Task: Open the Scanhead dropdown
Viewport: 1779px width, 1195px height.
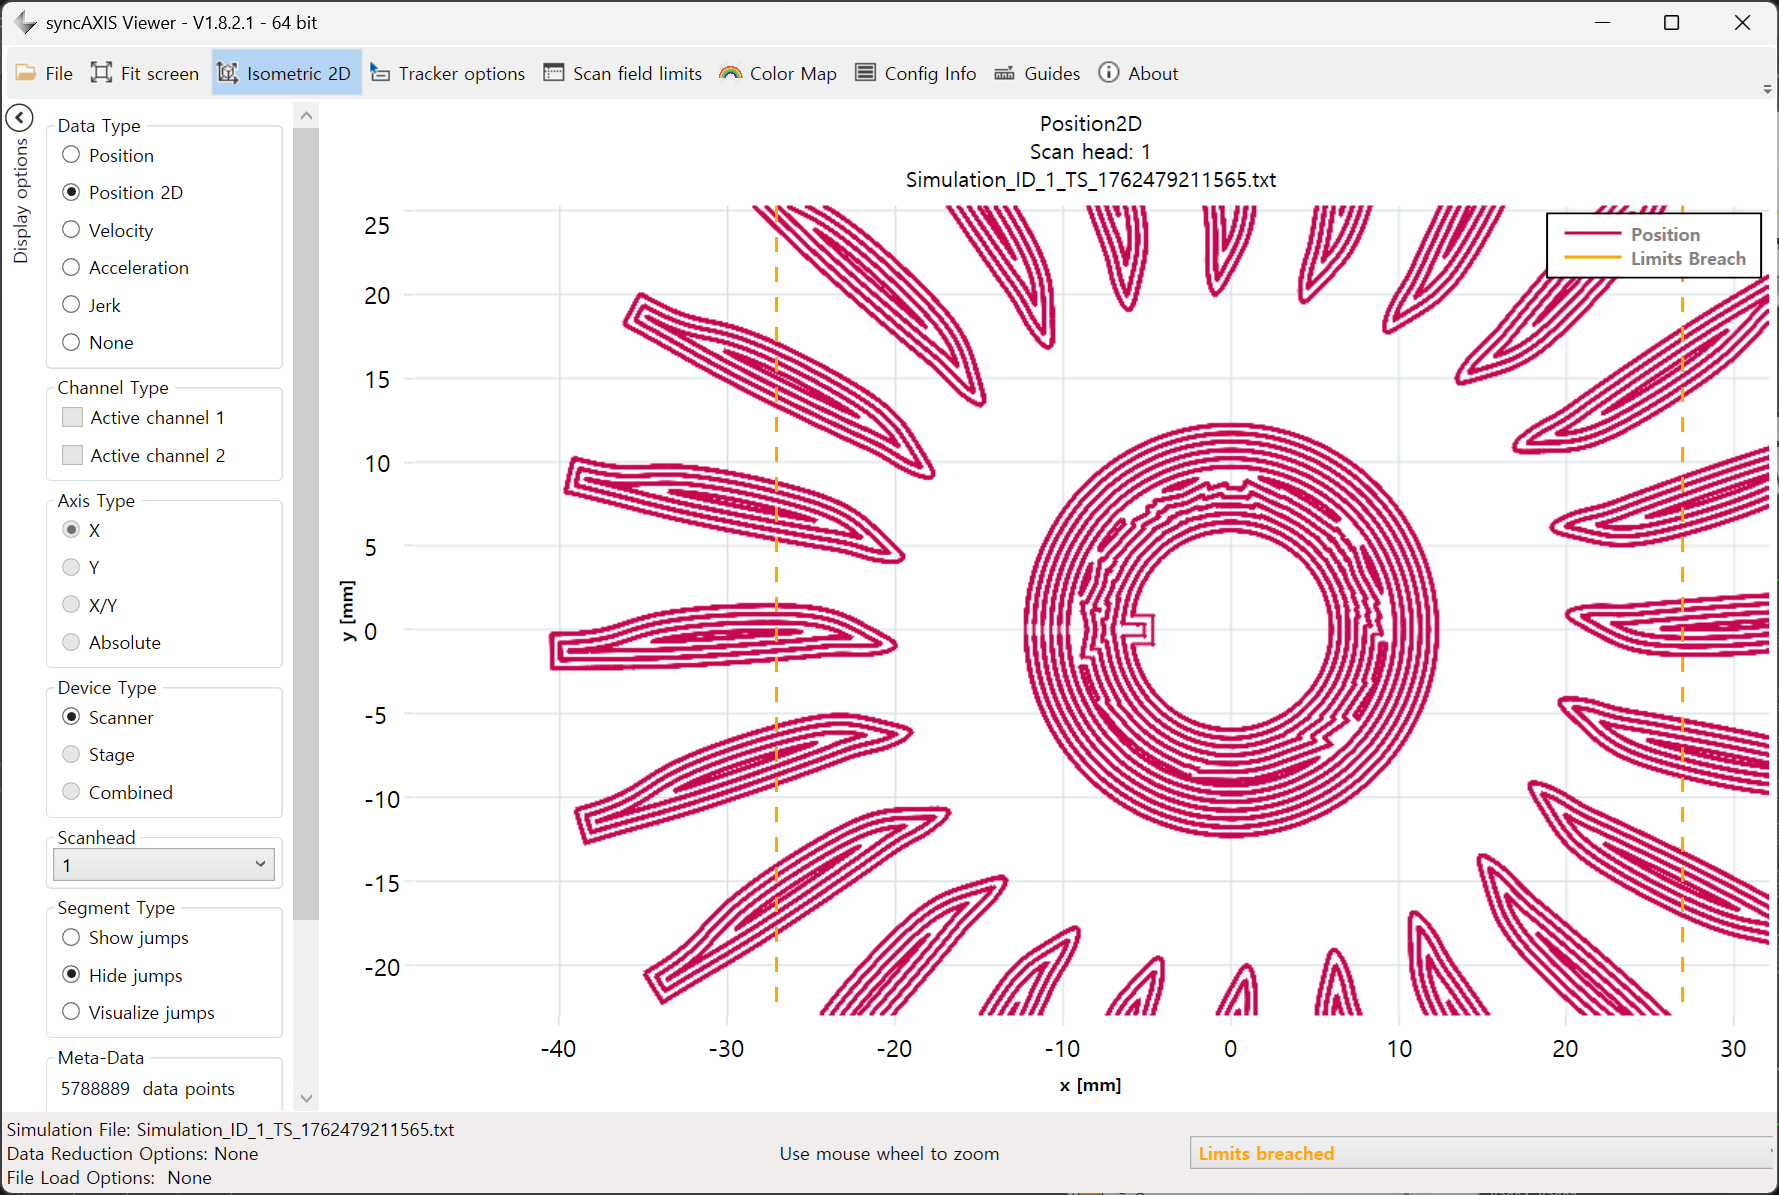Action: point(164,864)
